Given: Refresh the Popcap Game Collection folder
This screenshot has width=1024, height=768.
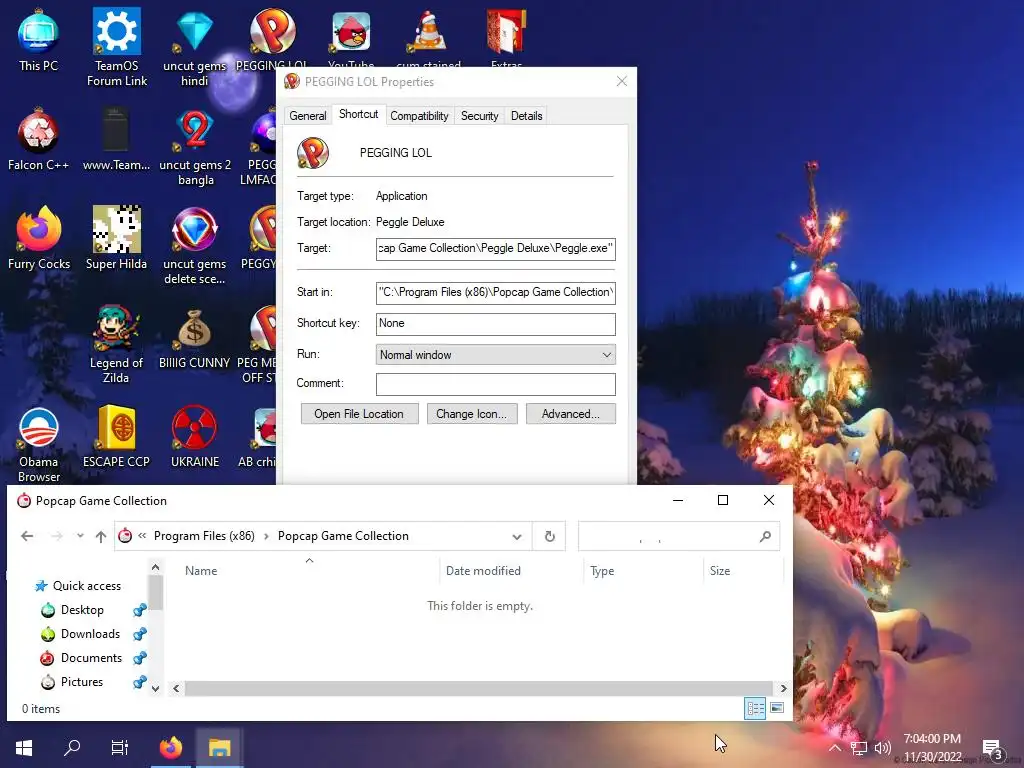Looking at the screenshot, I should coord(549,536).
